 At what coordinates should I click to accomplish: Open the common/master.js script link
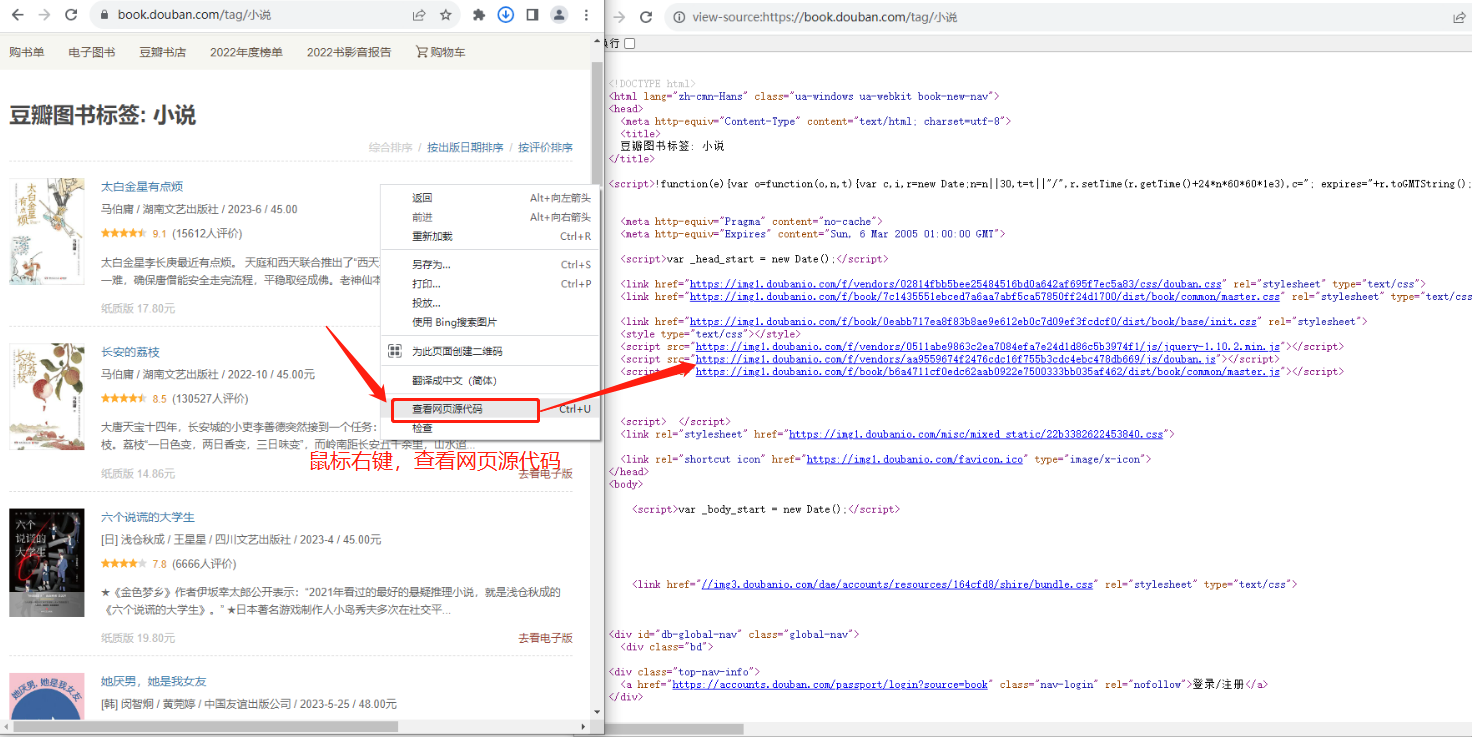(988, 372)
